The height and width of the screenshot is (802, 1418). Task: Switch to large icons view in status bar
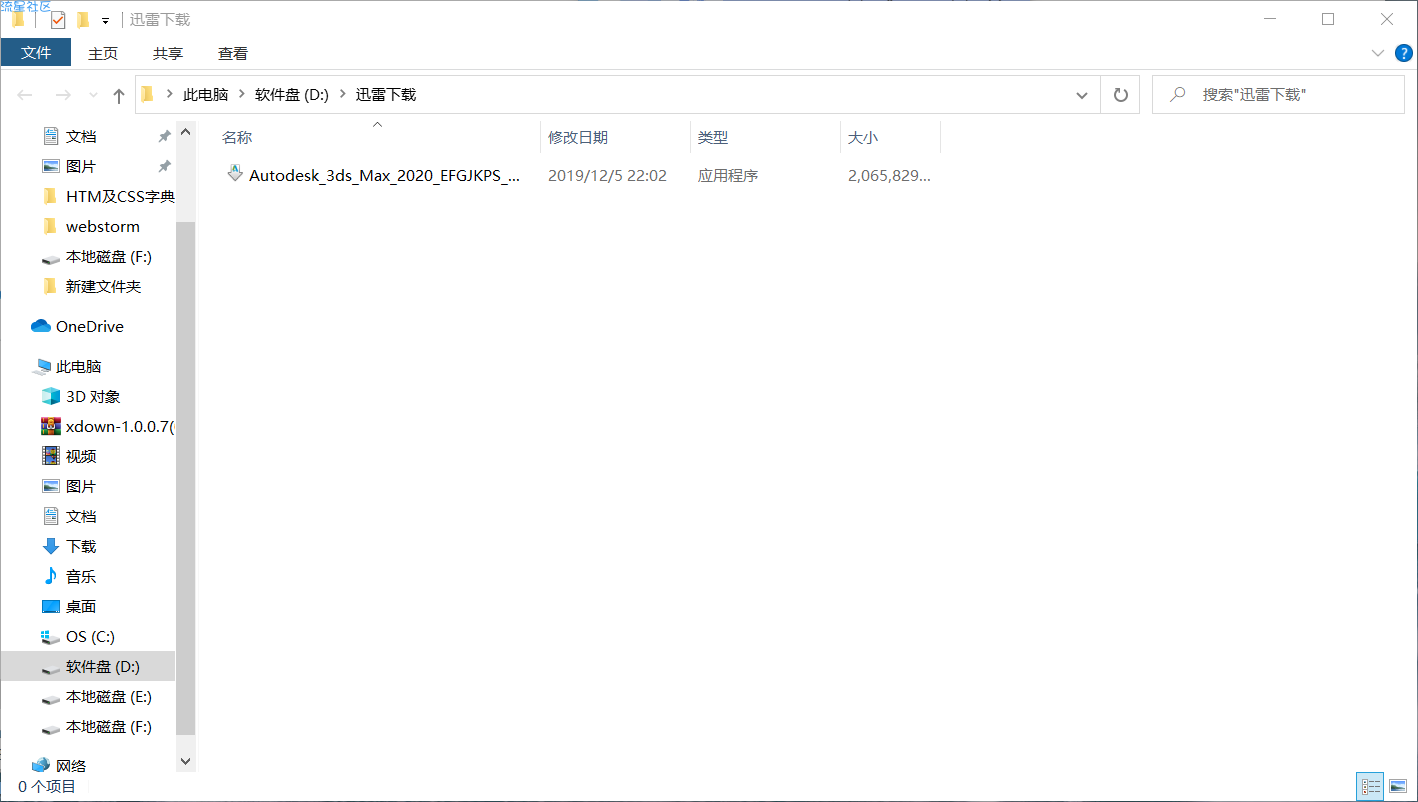coord(1397,786)
